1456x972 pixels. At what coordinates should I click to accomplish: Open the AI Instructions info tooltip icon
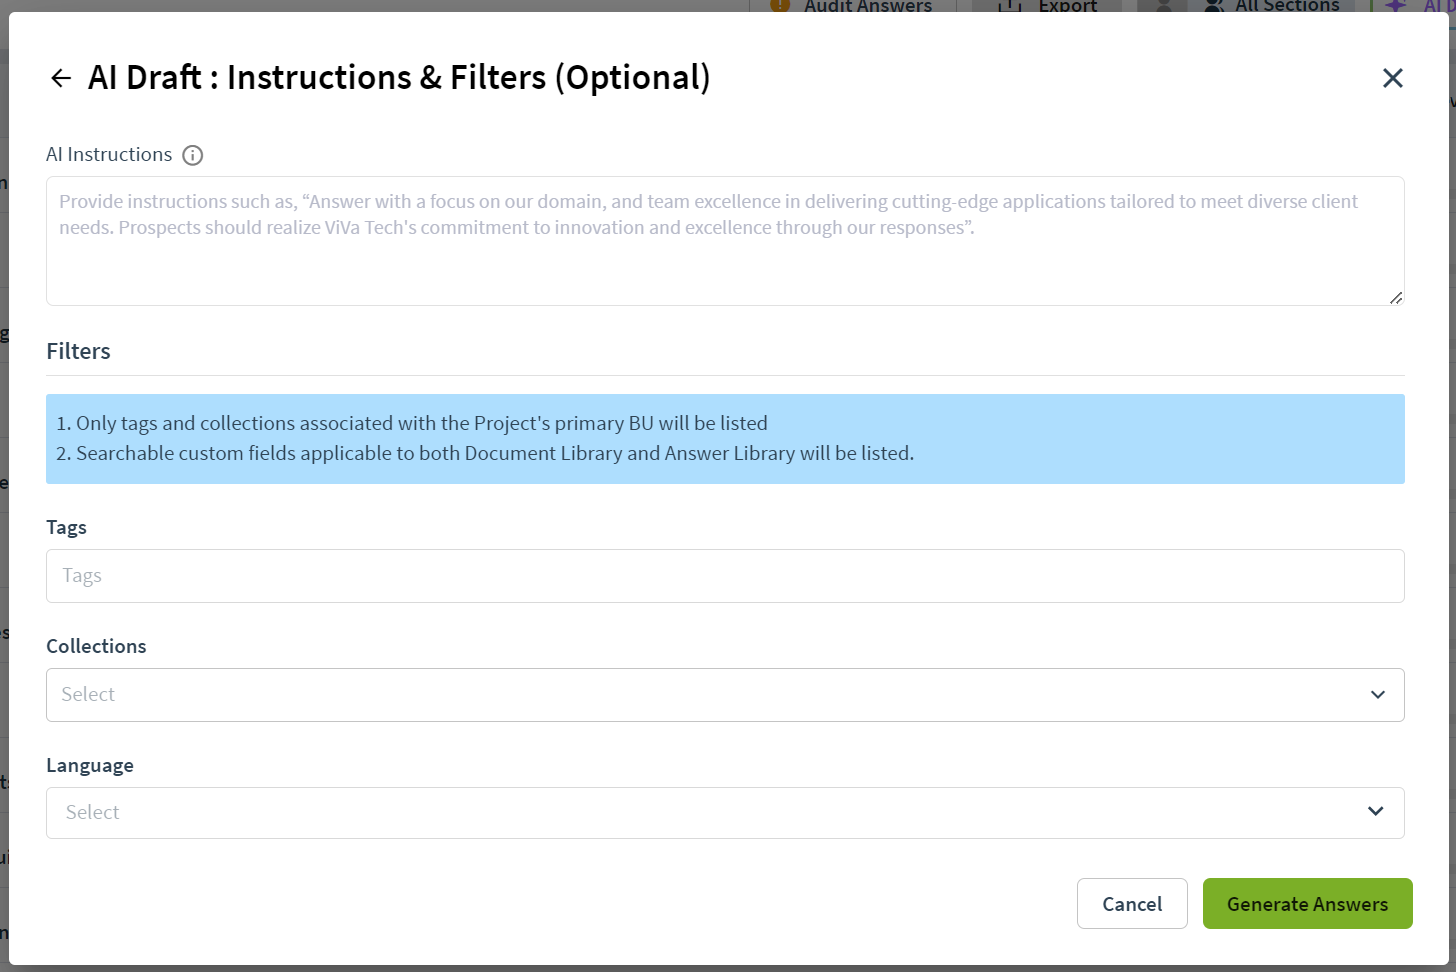point(193,155)
